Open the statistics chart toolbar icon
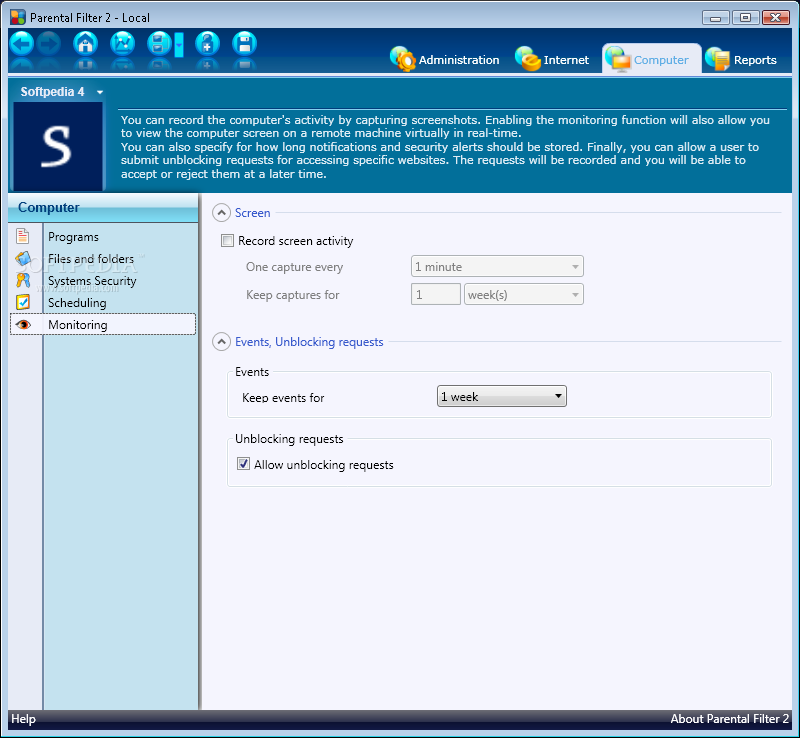800x738 pixels. coord(122,44)
